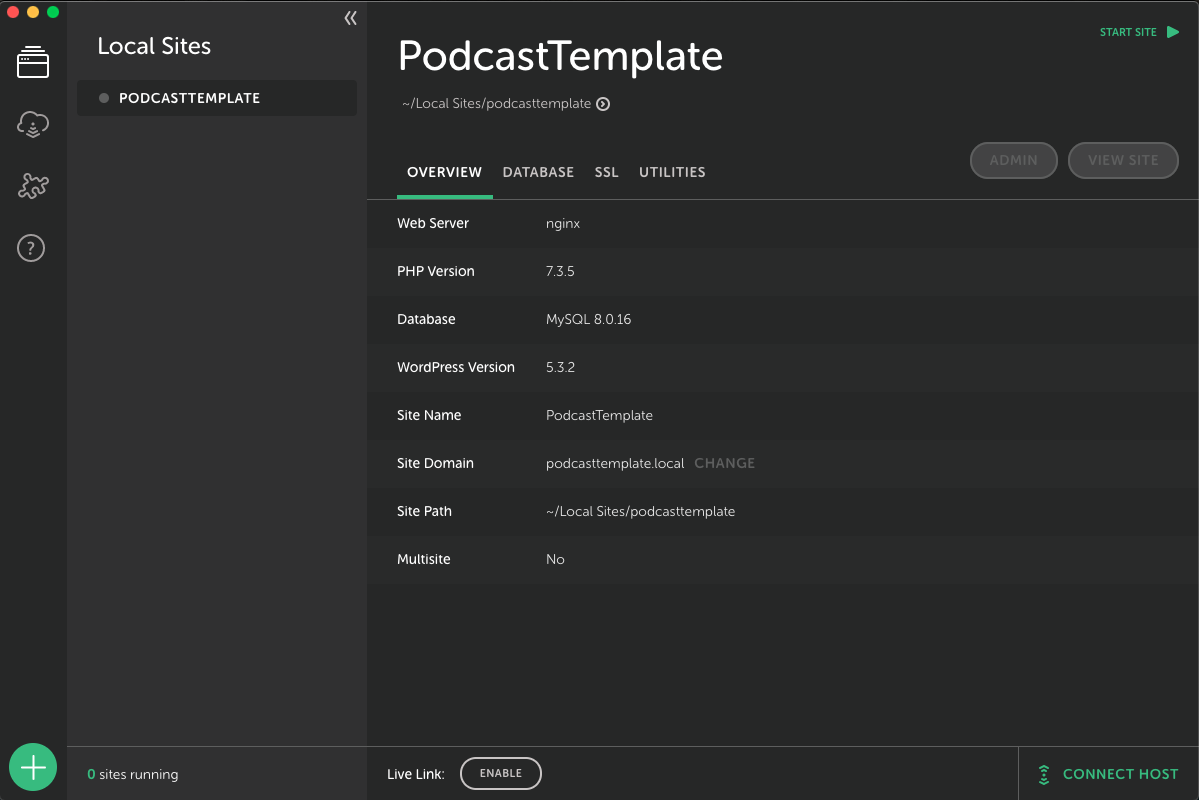
Task: Open the Local Sites sidebar icon
Action: pos(33,62)
